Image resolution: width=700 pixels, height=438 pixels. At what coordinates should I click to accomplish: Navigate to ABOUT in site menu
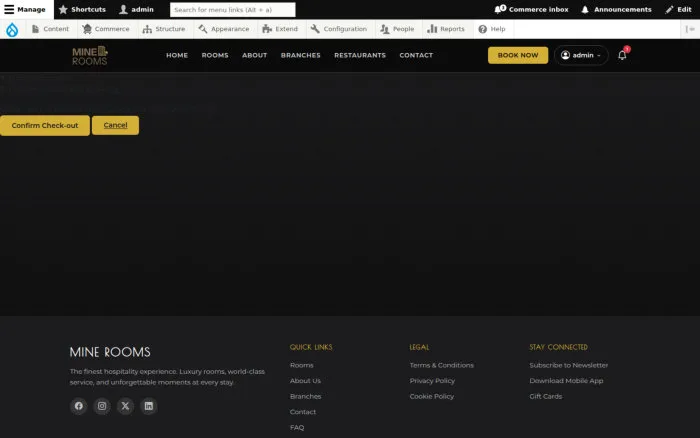[x=254, y=55]
